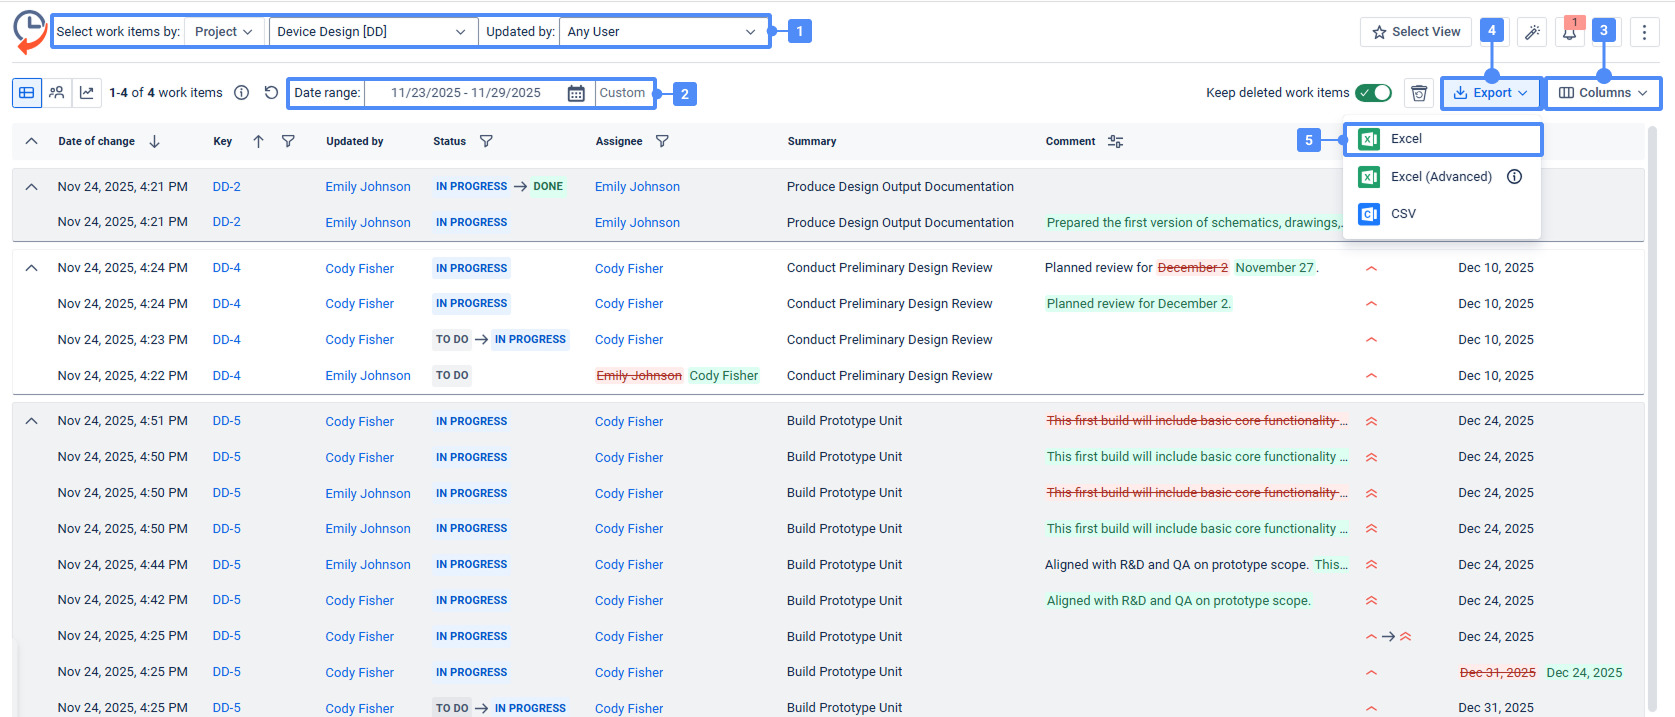Click TO DO status in 4:22 PM row
Screen dimensions: 1675x717
[452, 376]
